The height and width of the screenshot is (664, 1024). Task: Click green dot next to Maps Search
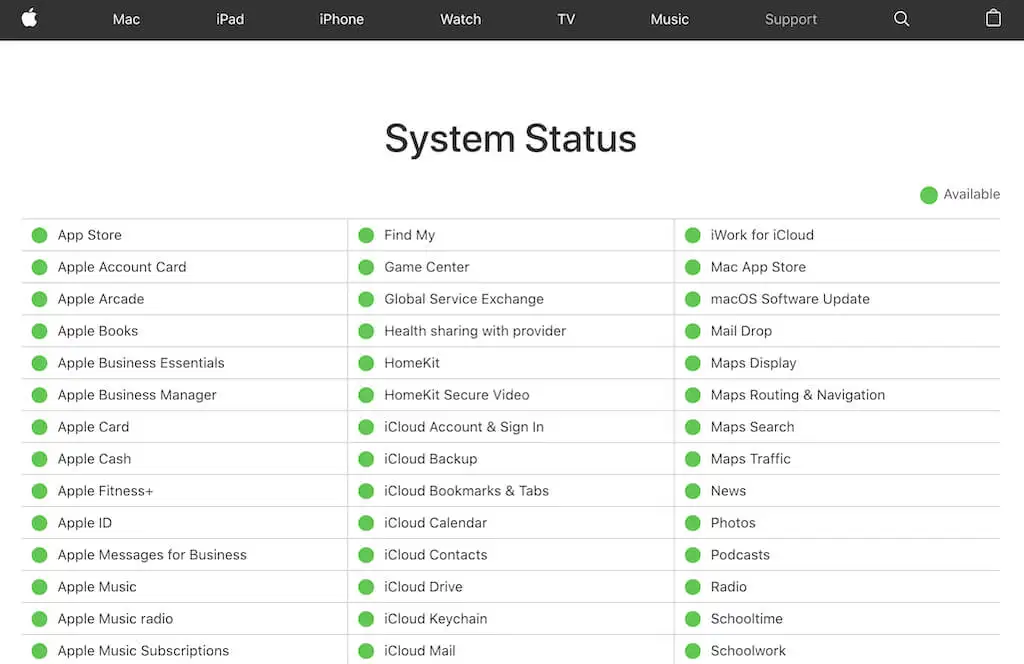click(x=693, y=427)
